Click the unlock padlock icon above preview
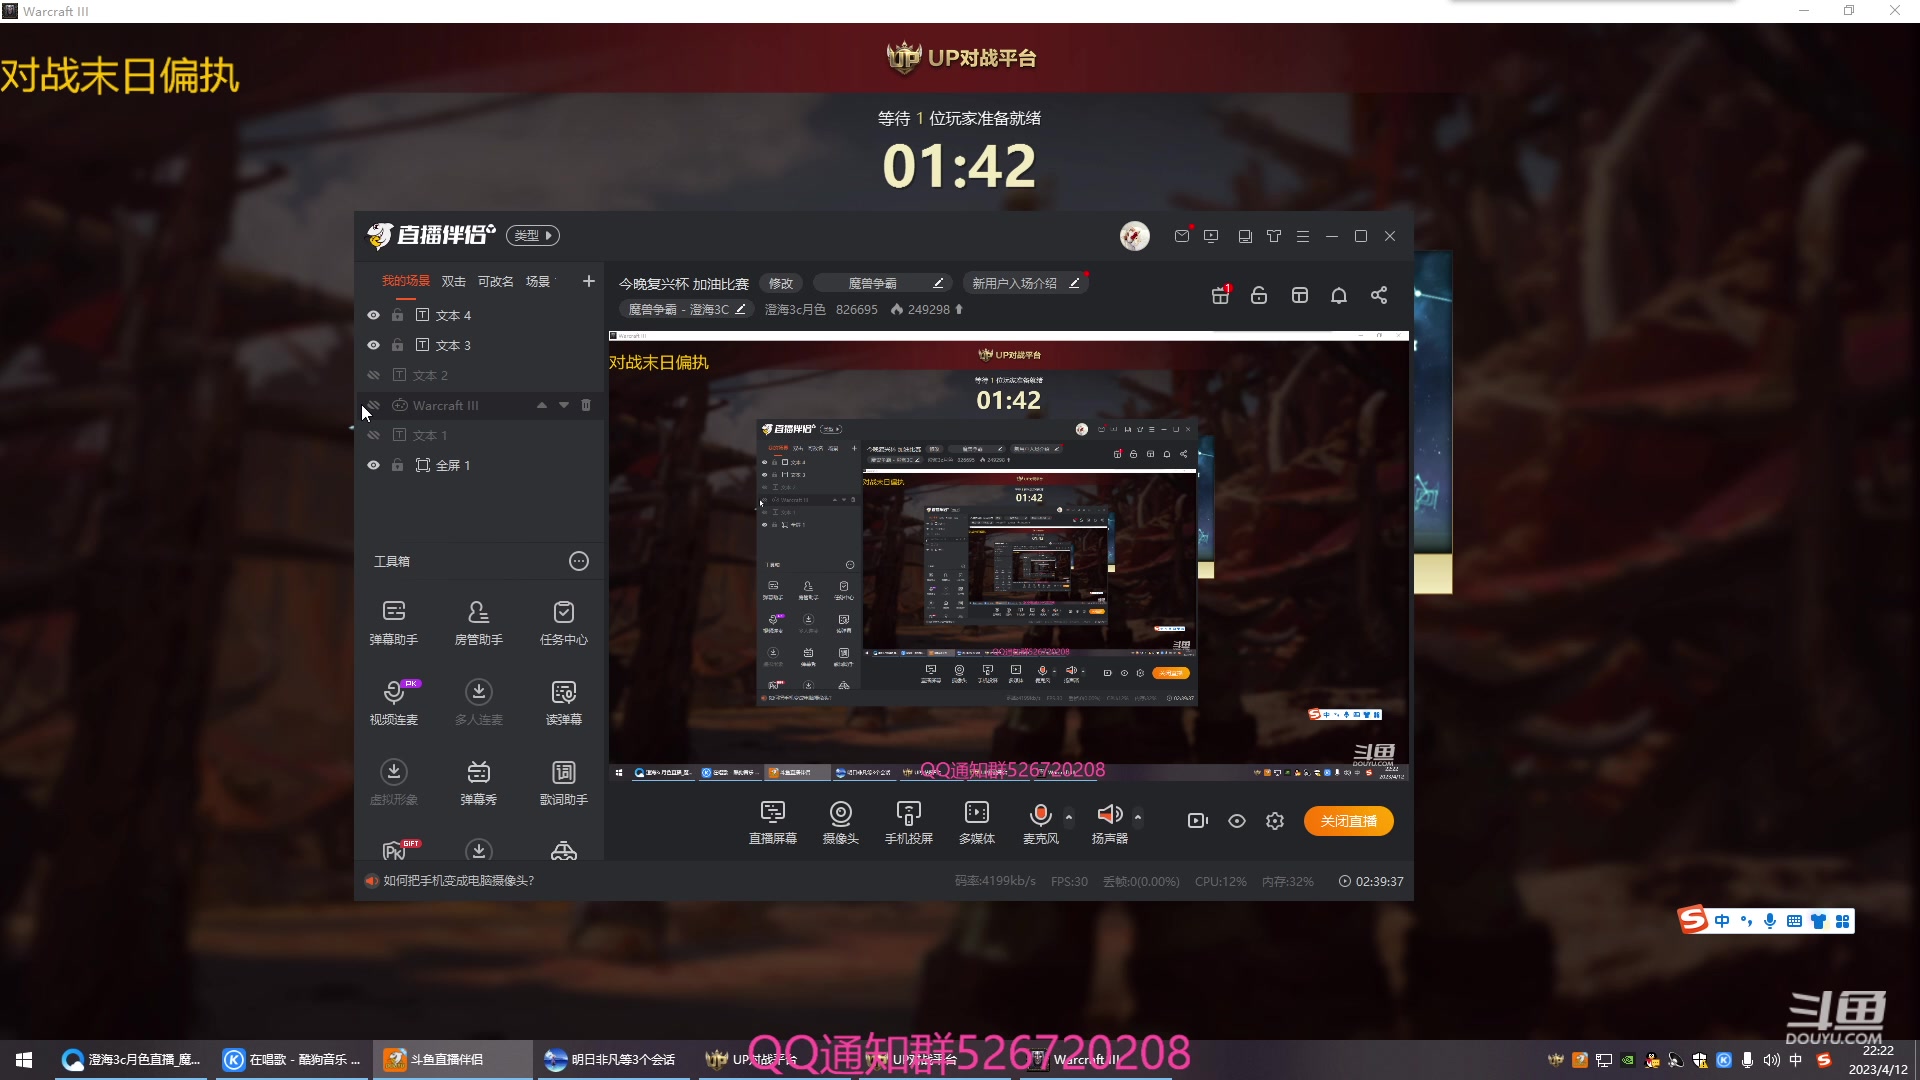This screenshot has height=1080, width=1920. pyautogui.click(x=1259, y=295)
